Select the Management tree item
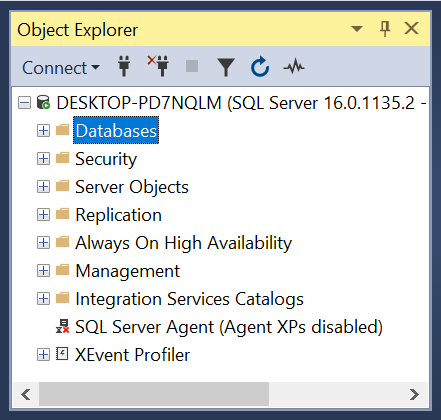The width and height of the screenshot is (441, 420). pyautogui.click(x=128, y=271)
